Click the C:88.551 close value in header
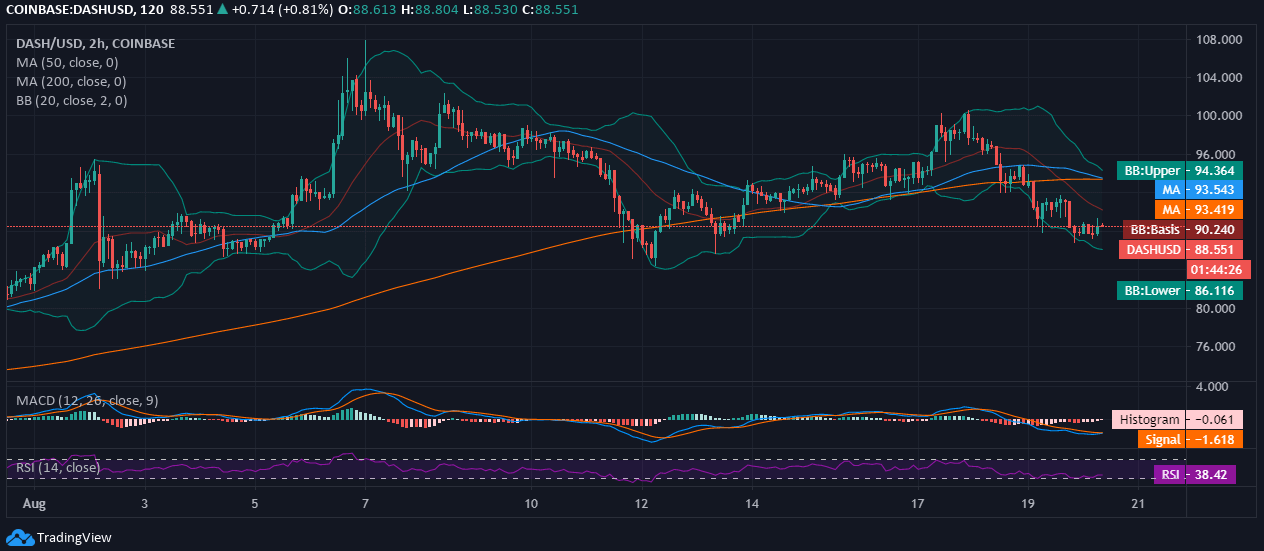 pos(548,9)
